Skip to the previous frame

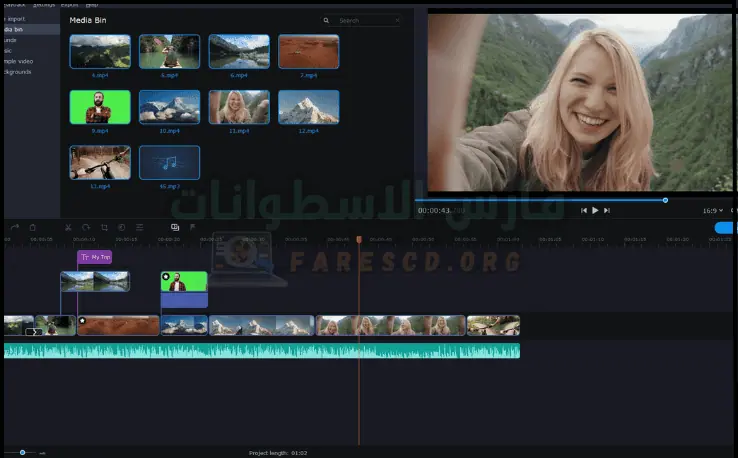tap(584, 210)
